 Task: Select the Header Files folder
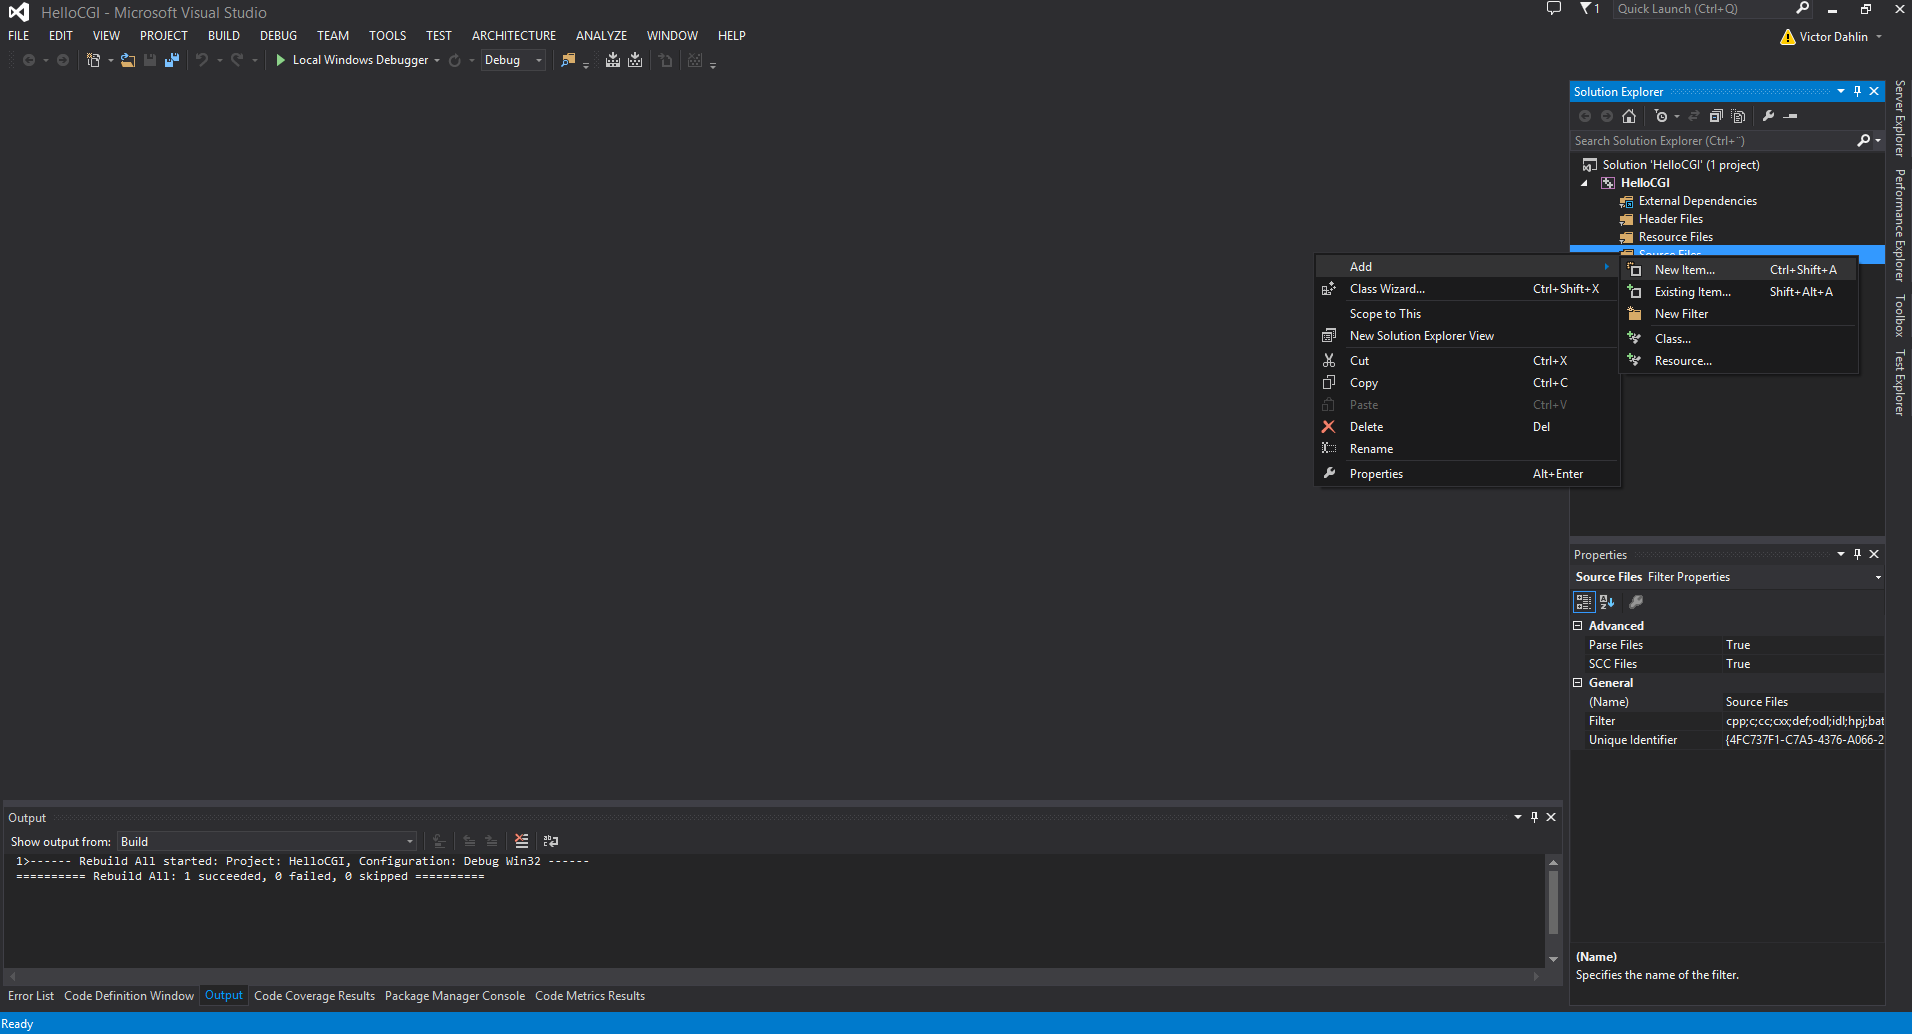tap(1670, 219)
